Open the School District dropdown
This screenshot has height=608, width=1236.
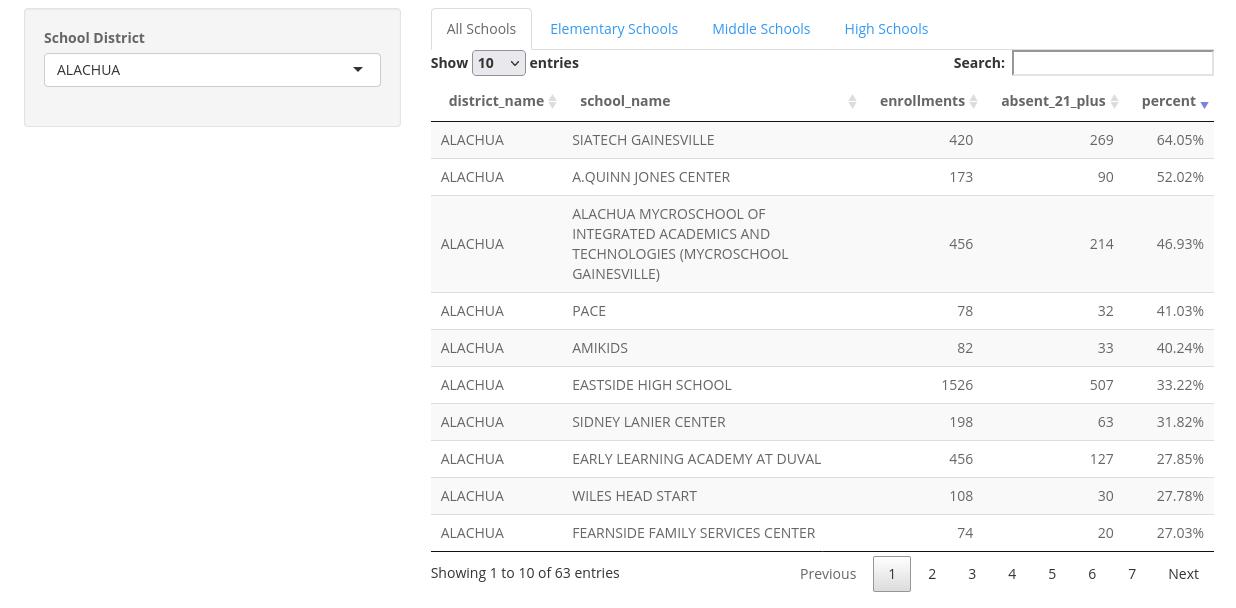coord(212,70)
